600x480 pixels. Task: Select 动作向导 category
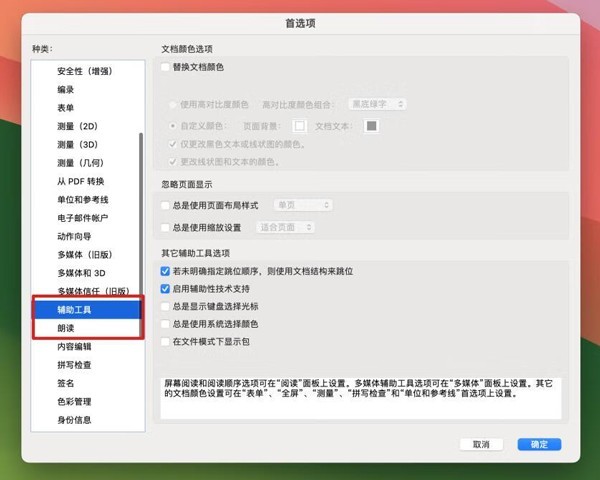pos(88,237)
